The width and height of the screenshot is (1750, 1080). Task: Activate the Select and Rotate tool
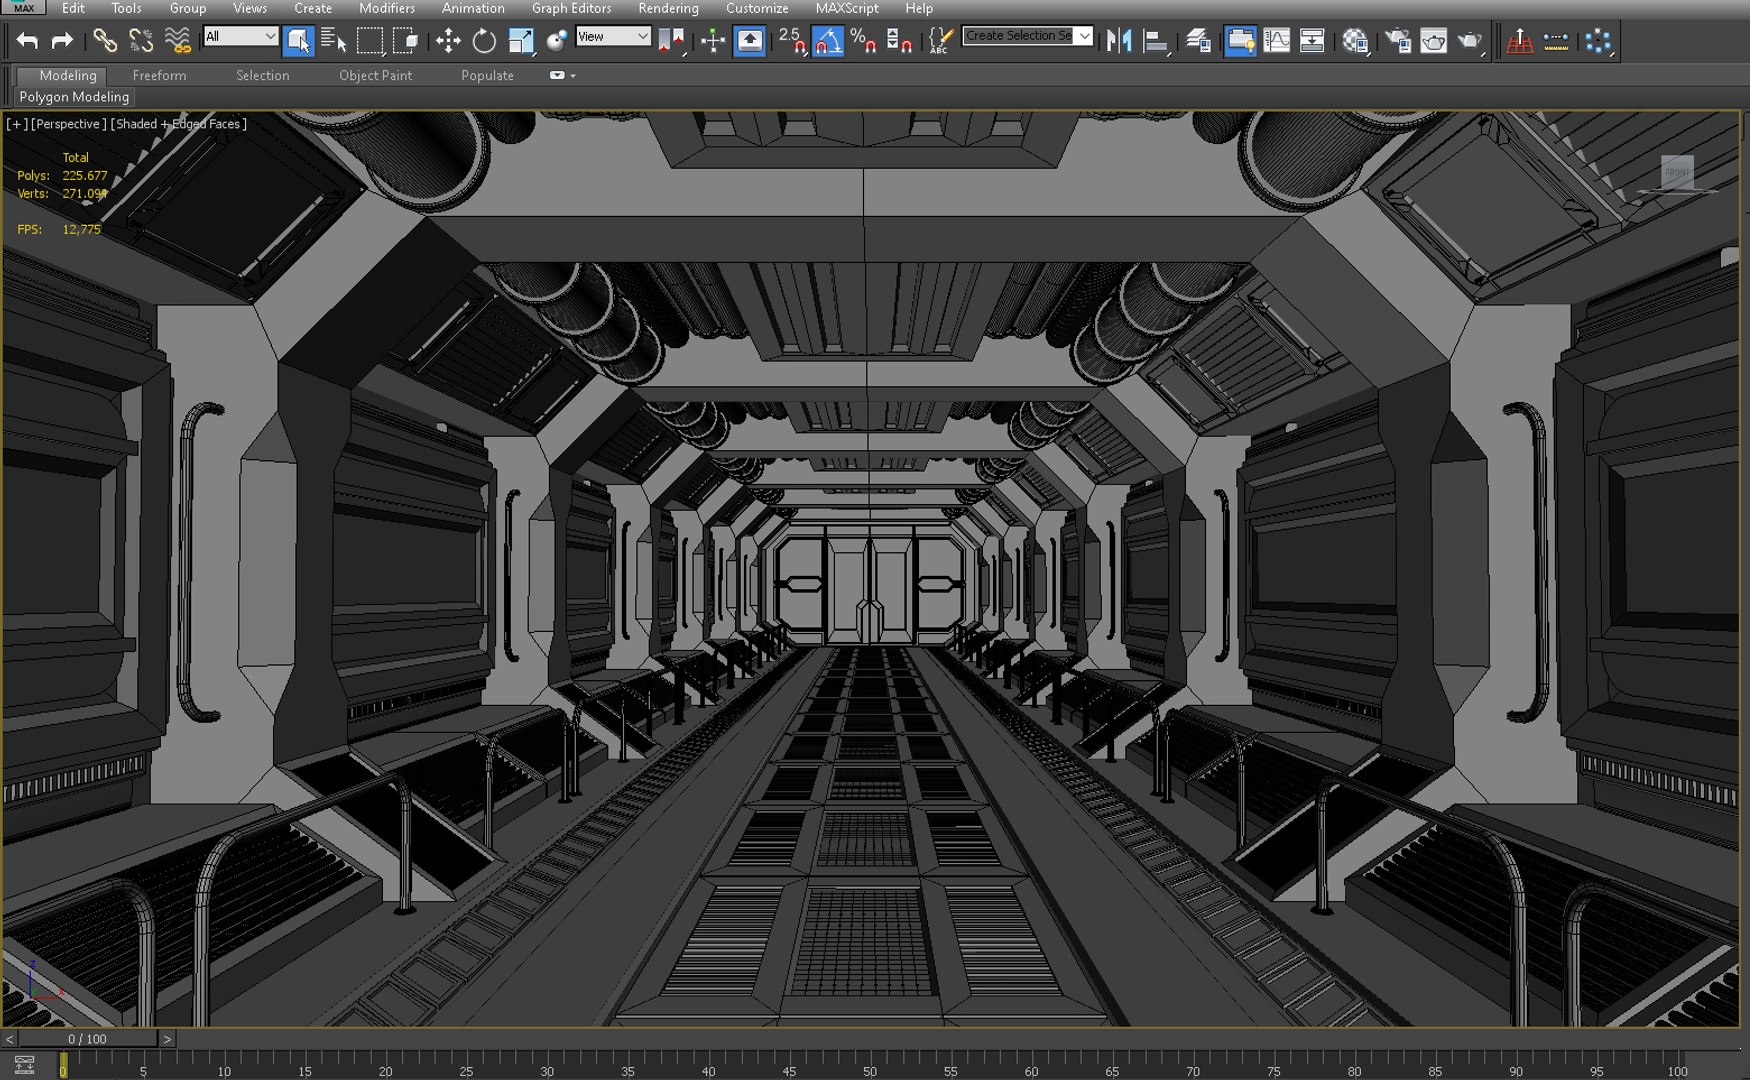[x=484, y=41]
